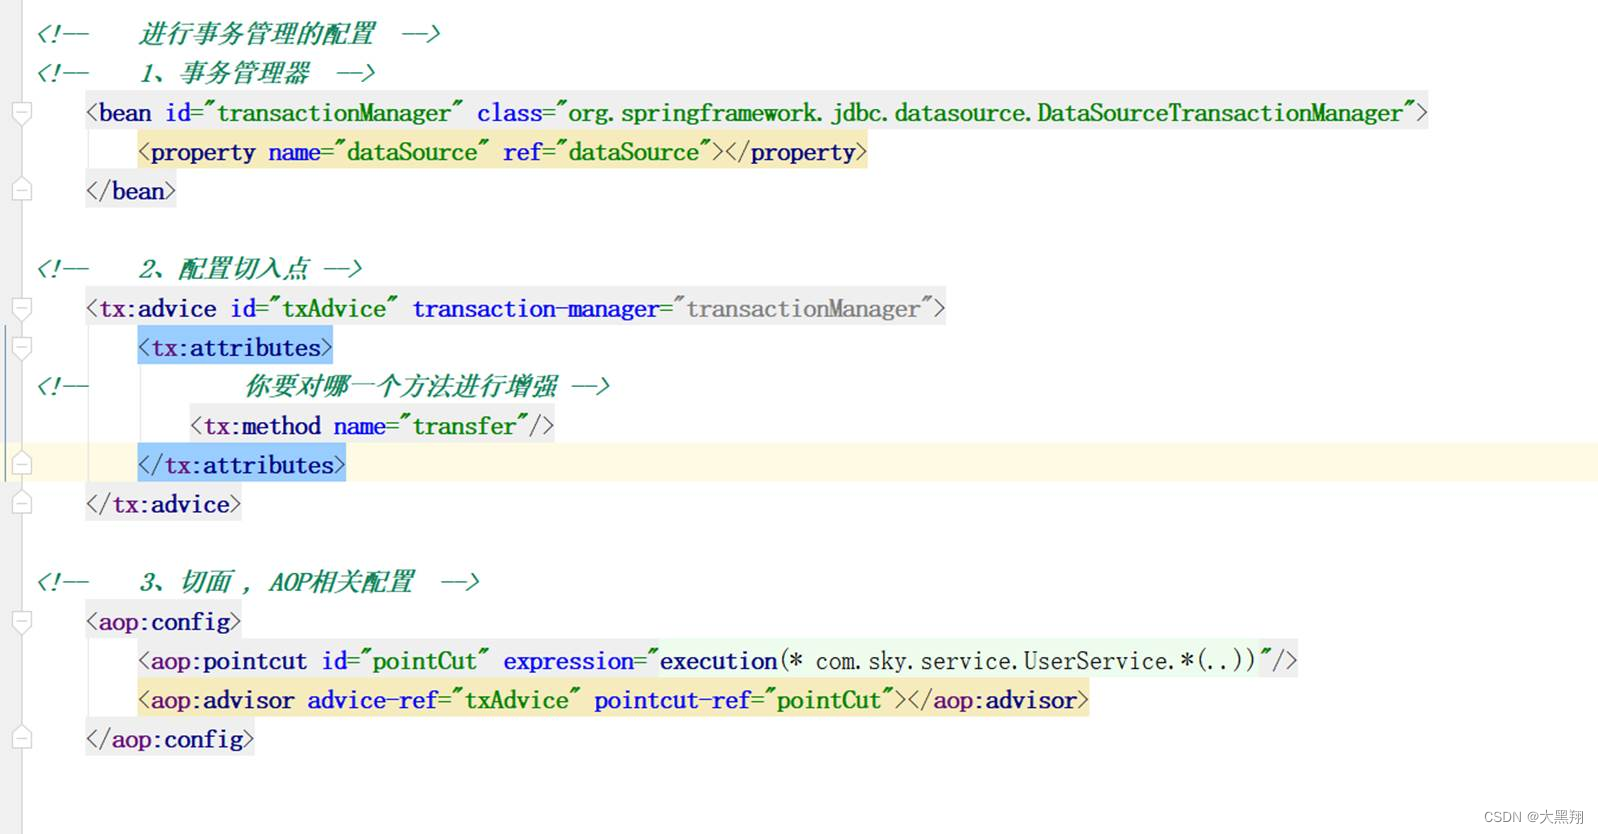This screenshot has height=834, width=1598.
Task: Click the 'tx:method' tag name
Action: click(262, 426)
